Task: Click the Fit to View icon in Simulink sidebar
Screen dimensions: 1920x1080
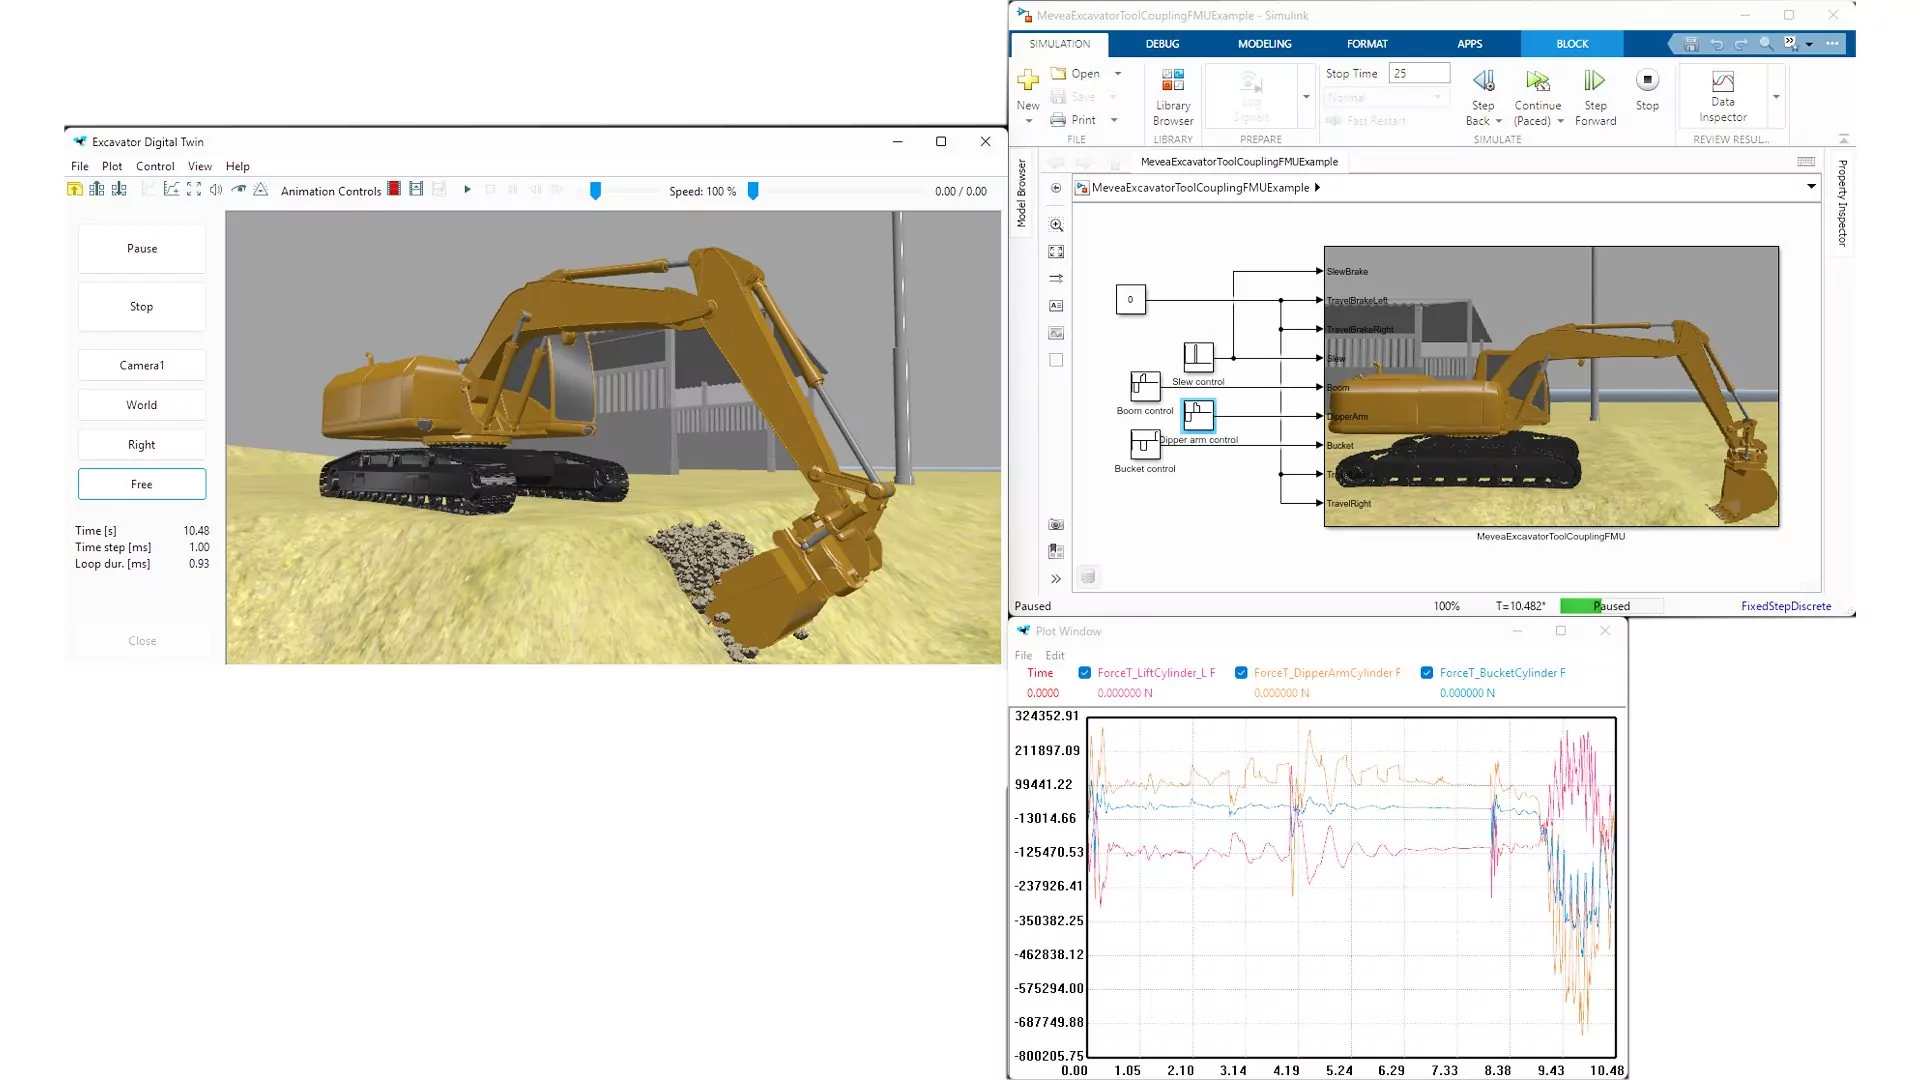Action: [x=1056, y=252]
